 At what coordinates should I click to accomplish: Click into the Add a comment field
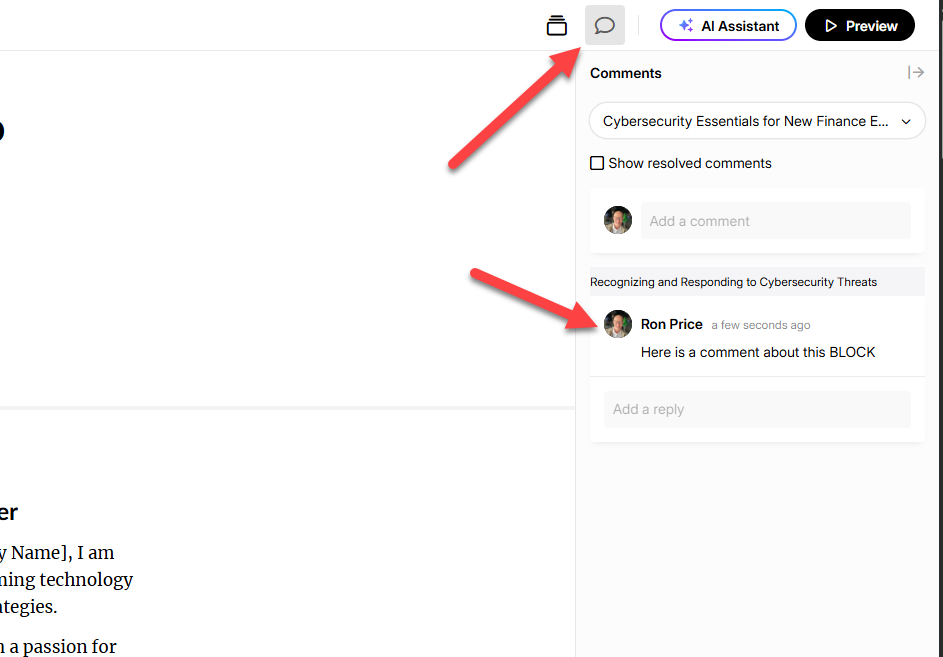(775, 221)
